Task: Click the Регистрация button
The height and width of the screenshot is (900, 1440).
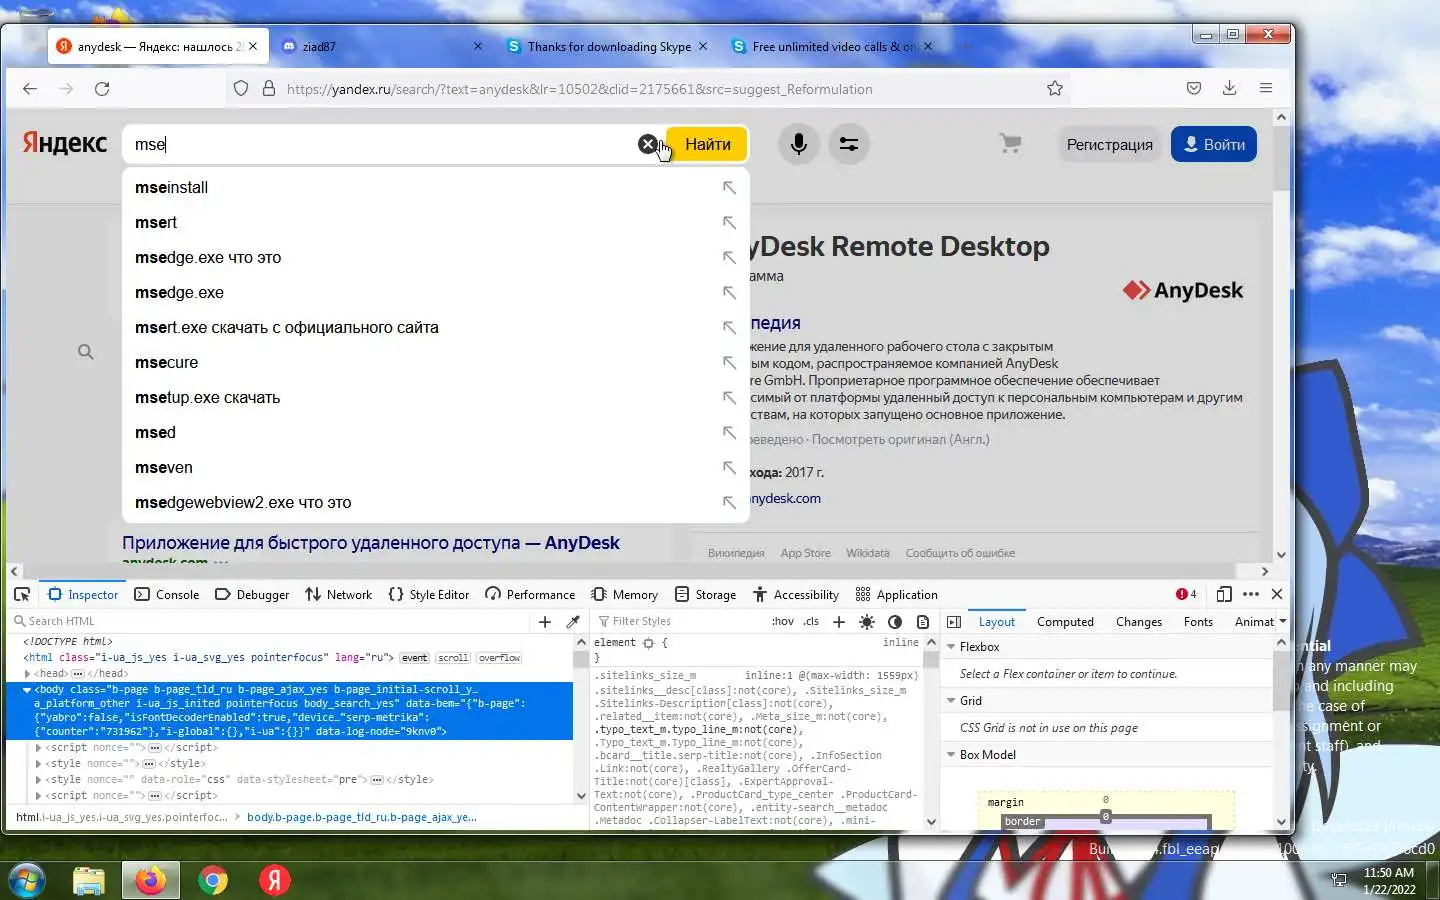Action: tap(1109, 144)
